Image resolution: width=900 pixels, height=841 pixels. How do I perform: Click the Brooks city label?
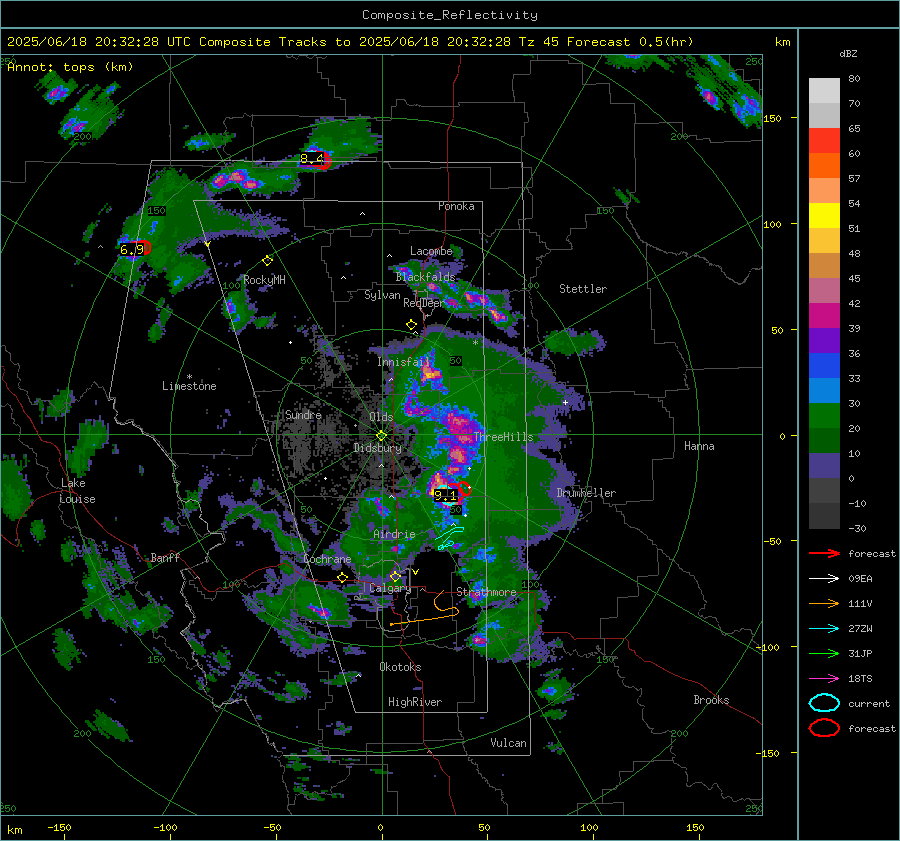711,700
